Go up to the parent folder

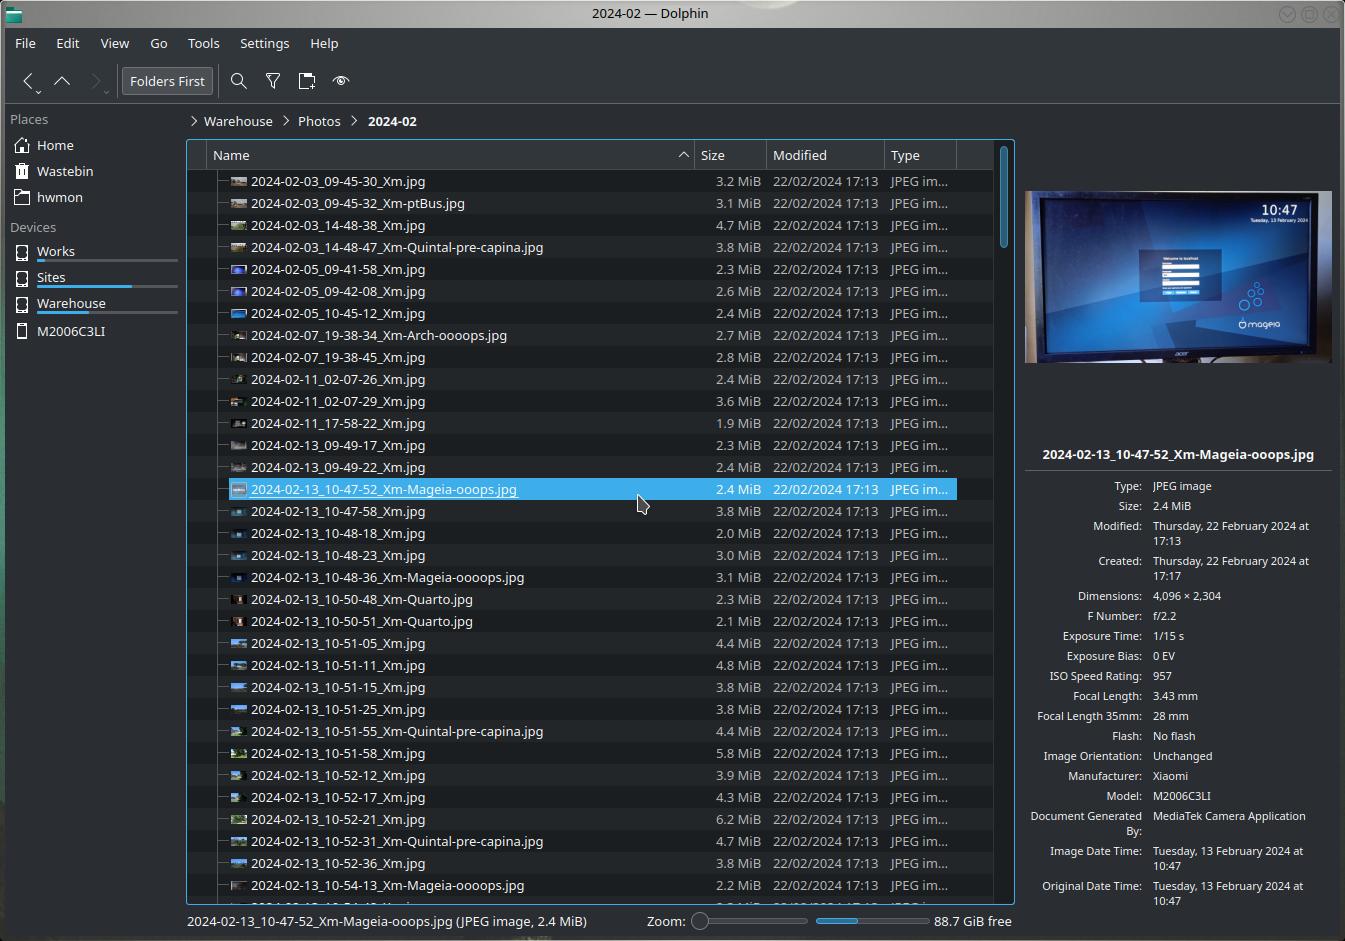tap(62, 81)
